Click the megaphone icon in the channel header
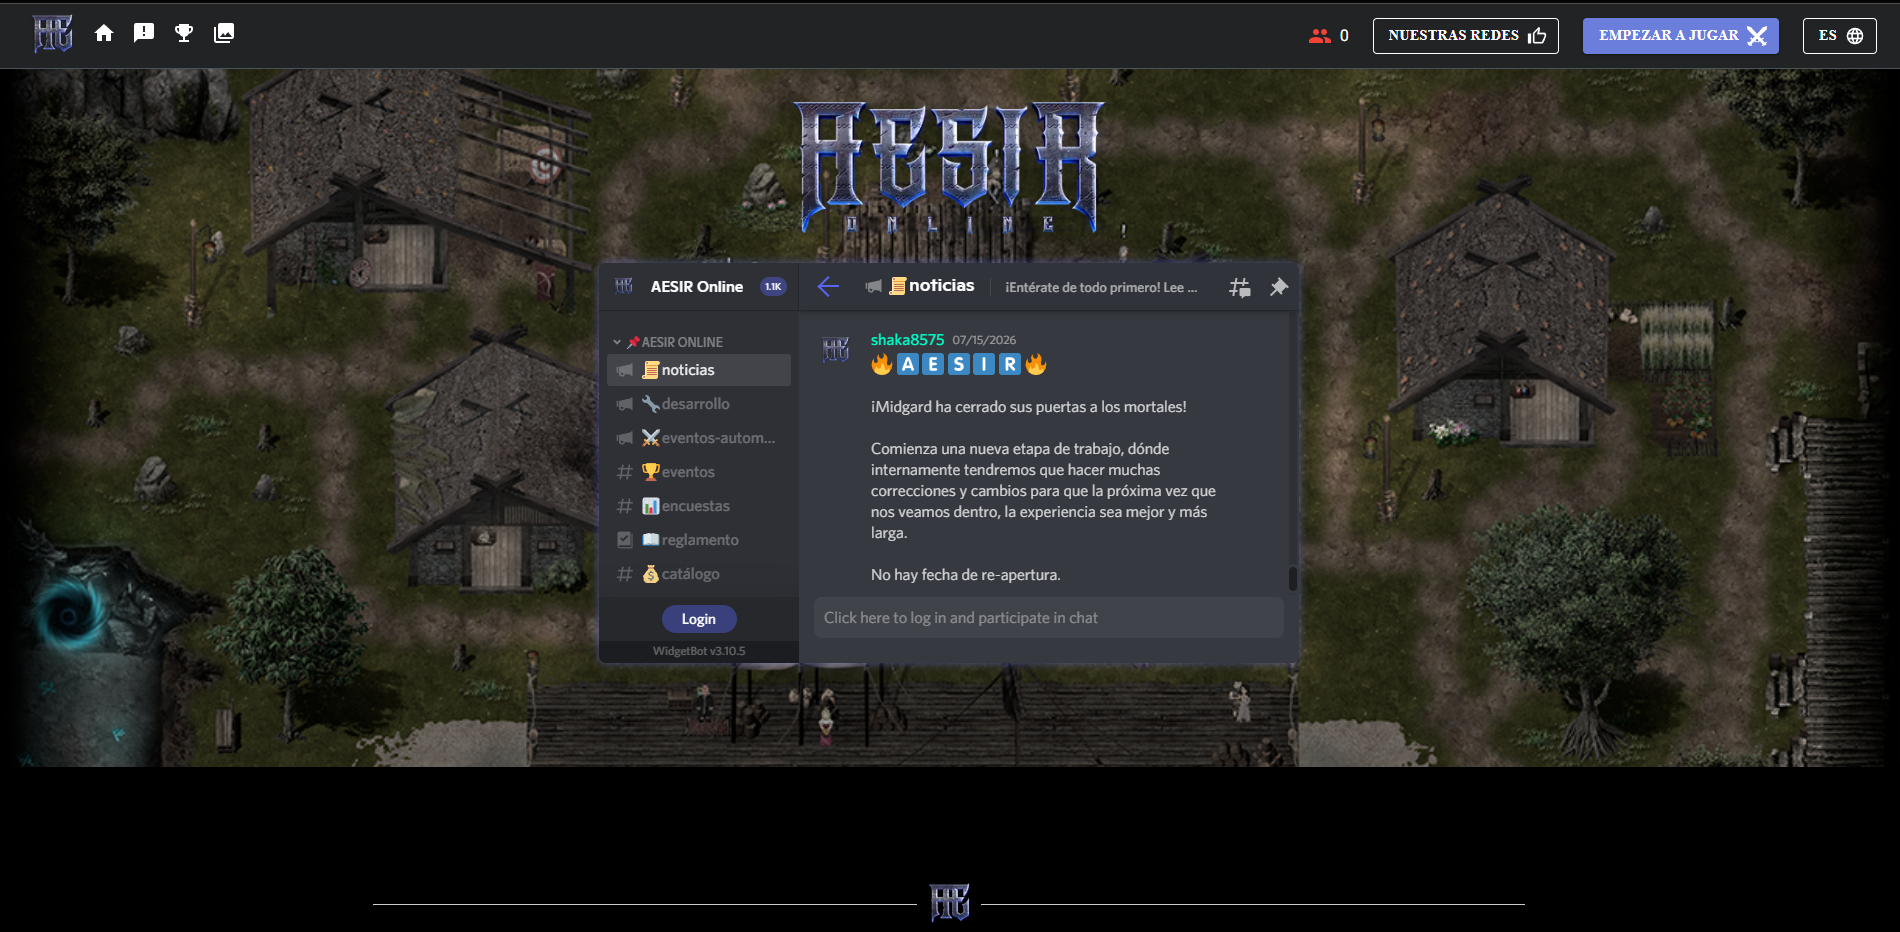 point(873,287)
